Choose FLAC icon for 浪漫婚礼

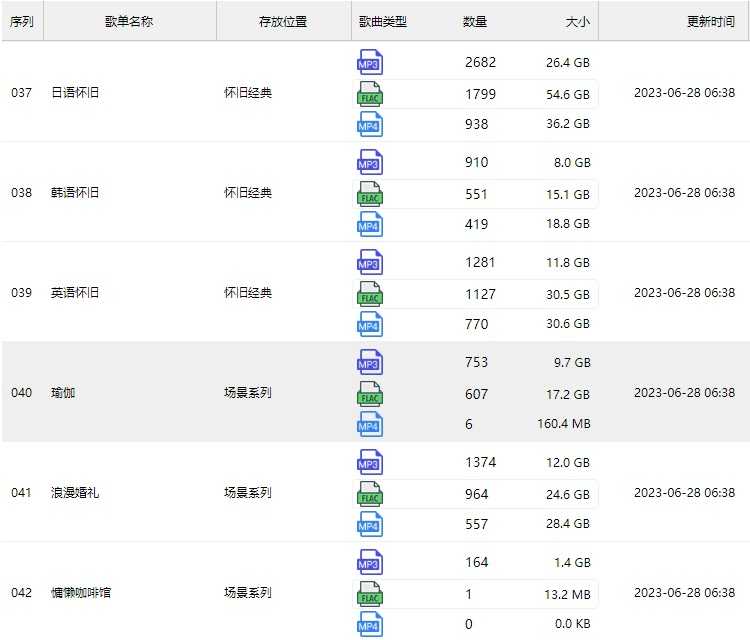point(370,494)
